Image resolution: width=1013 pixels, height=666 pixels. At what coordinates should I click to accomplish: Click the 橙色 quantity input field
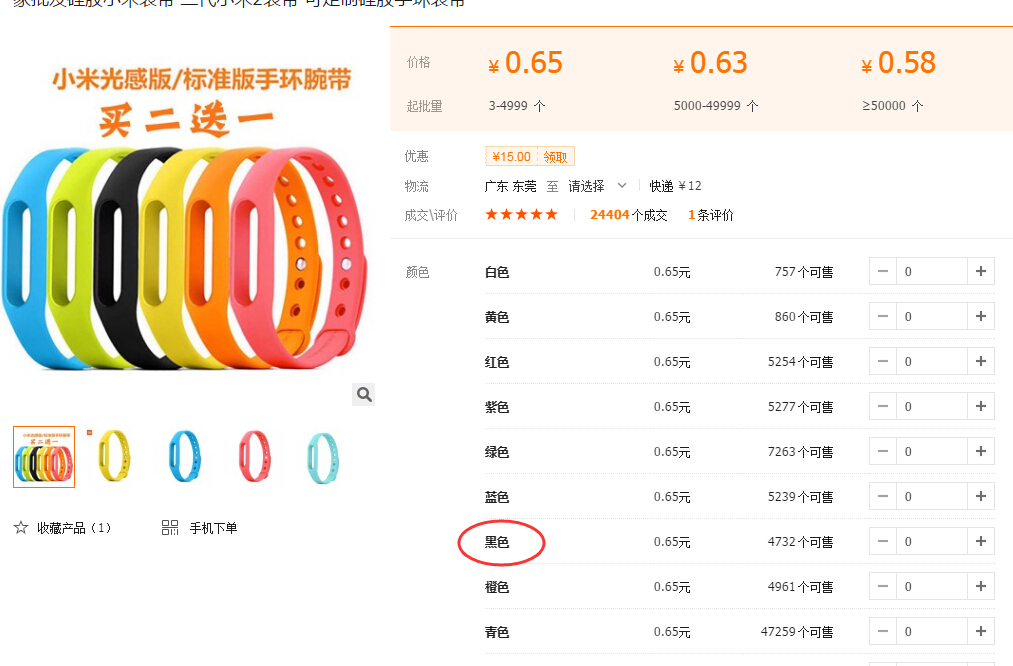click(932, 586)
